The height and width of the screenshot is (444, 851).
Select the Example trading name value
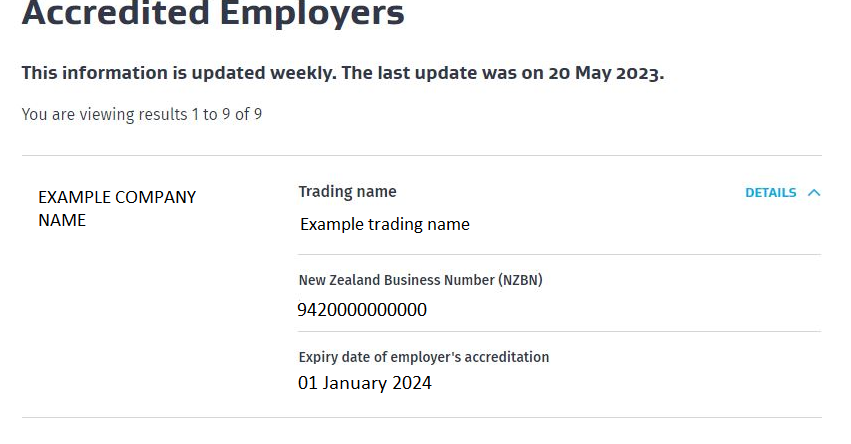385,224
